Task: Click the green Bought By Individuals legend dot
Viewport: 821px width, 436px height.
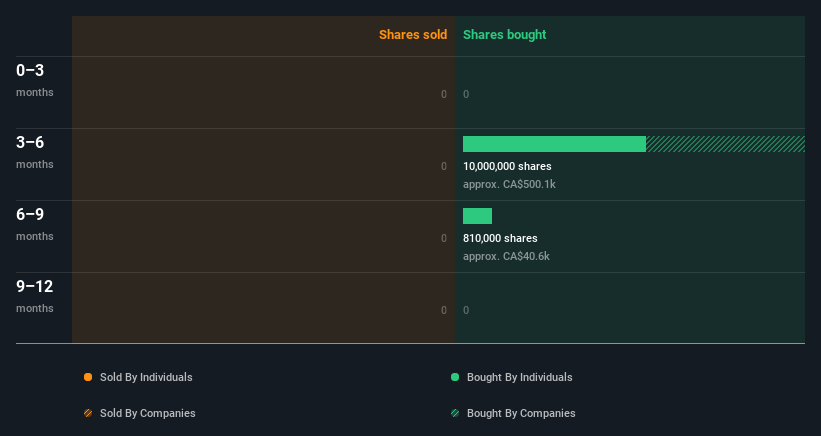Action: click(455, 377)
